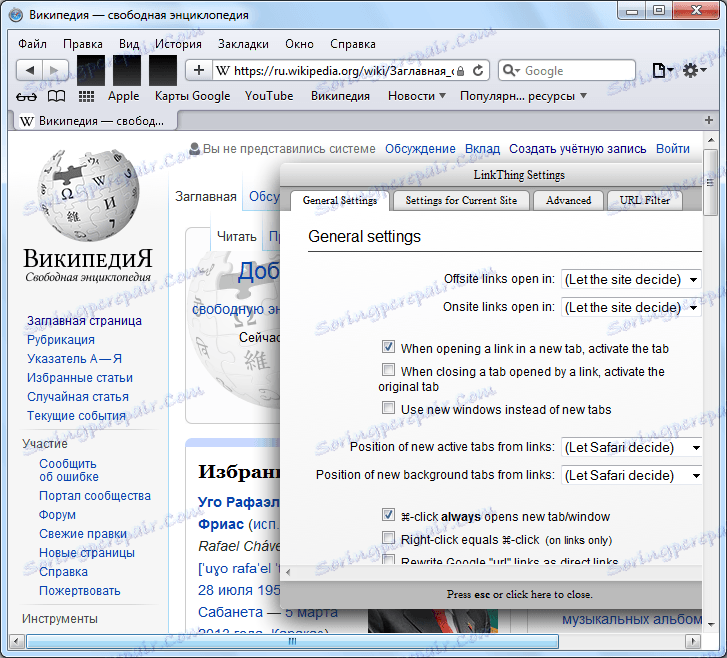Open the Вид menu
This screenshot has width=727, height=658.
tap(129, 44)
